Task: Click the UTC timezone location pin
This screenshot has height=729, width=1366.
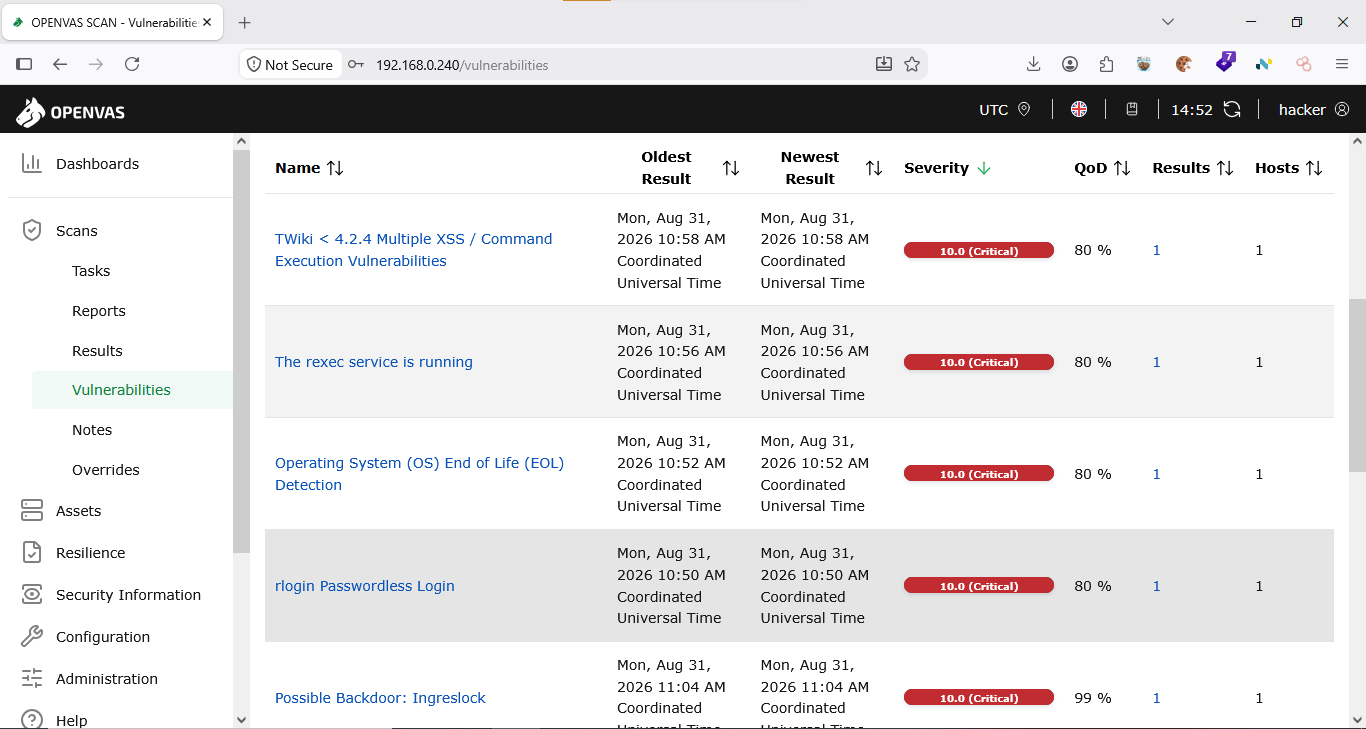Action: click(x=1024, y=109)
